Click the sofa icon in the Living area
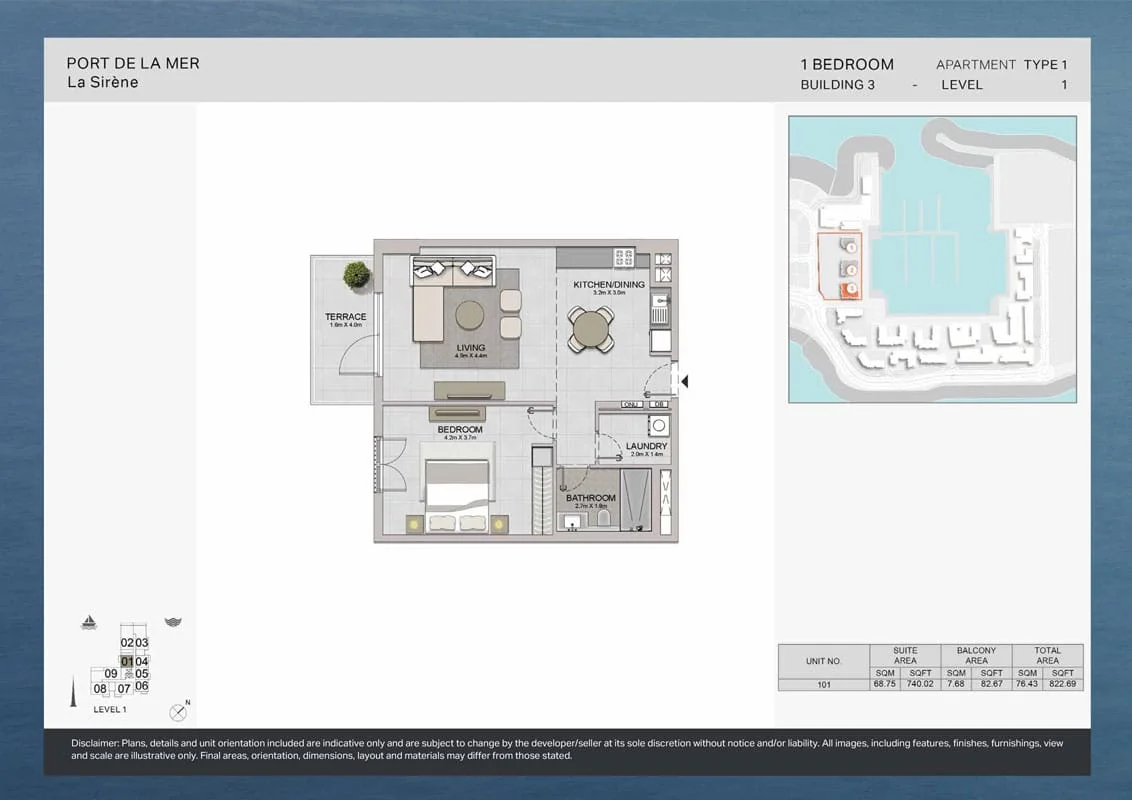Screen dimensions: 1132x800 (x=452, y=272)
